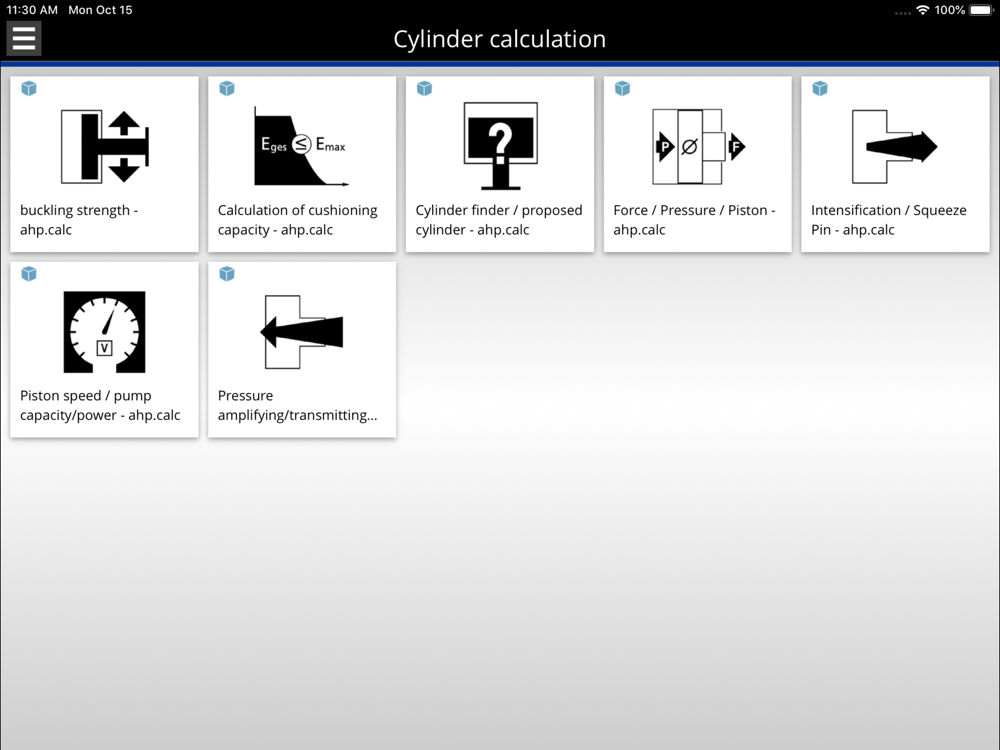Click the blue cube on Piston speed card
This screenshot has height=750, width=1000.
29,274
